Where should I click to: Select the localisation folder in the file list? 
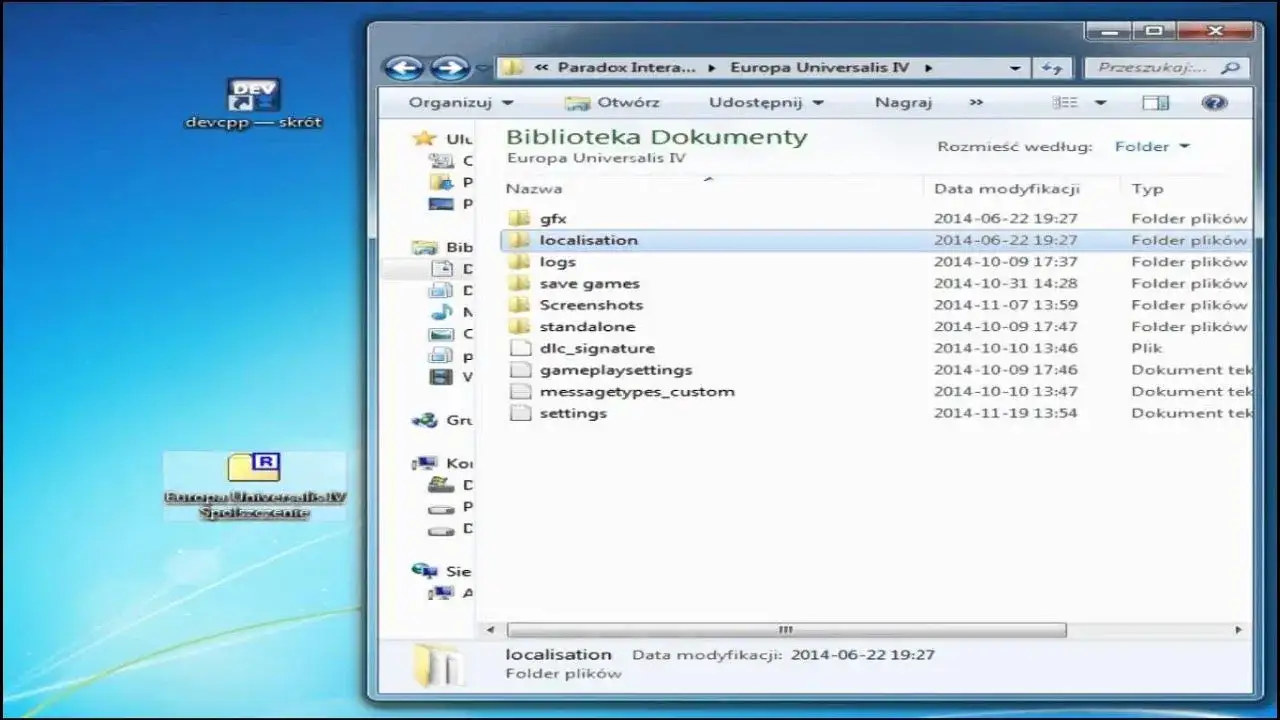pyautogui.click(x=874, y=240)
